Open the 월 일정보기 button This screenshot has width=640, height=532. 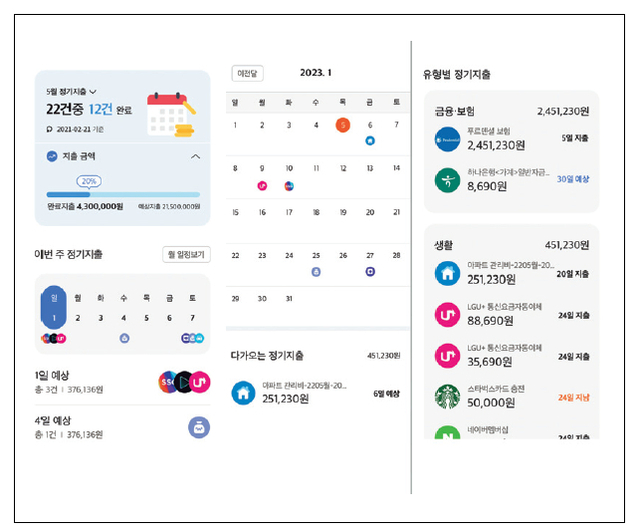point(186,254)
